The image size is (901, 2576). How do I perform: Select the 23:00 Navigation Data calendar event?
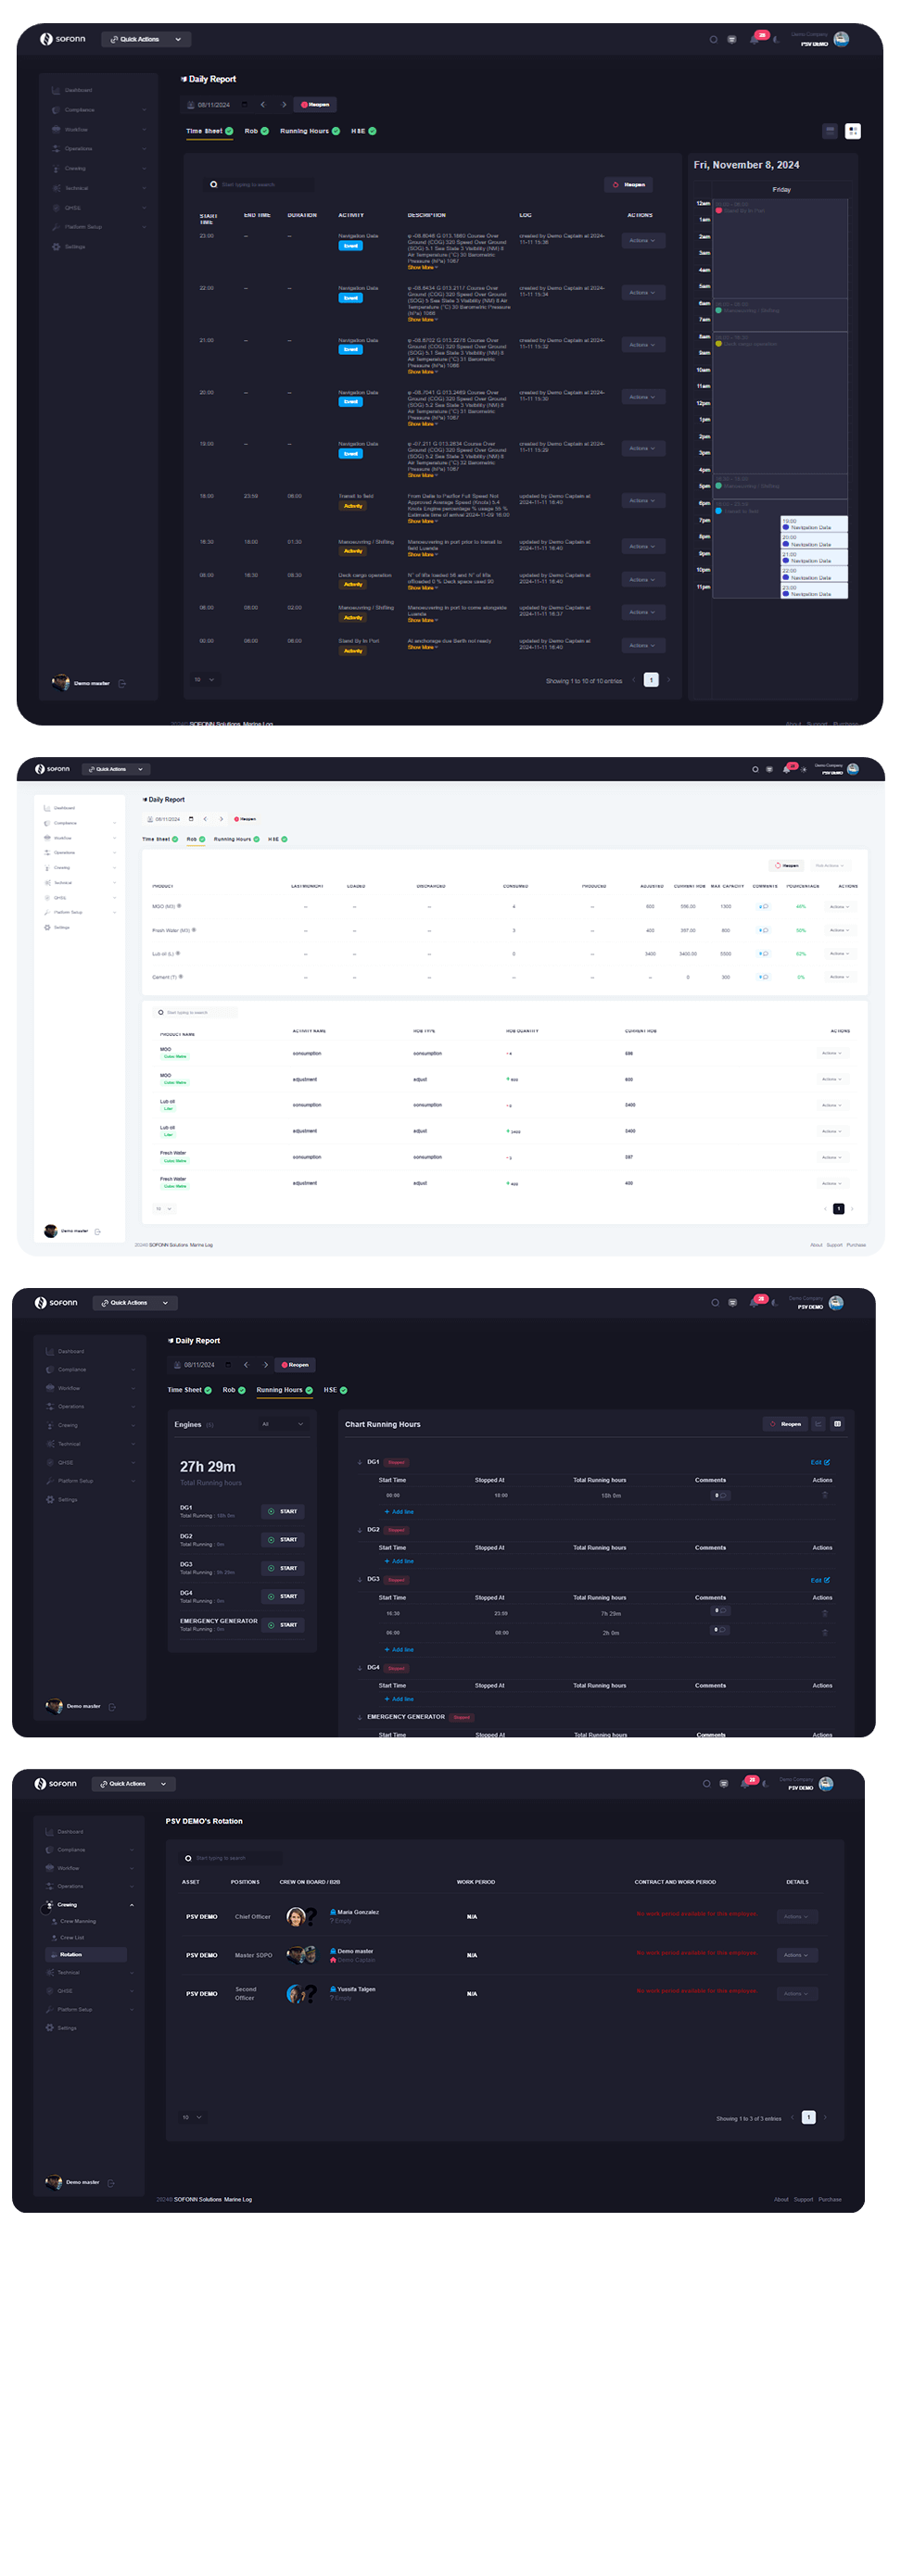(813, 591)
